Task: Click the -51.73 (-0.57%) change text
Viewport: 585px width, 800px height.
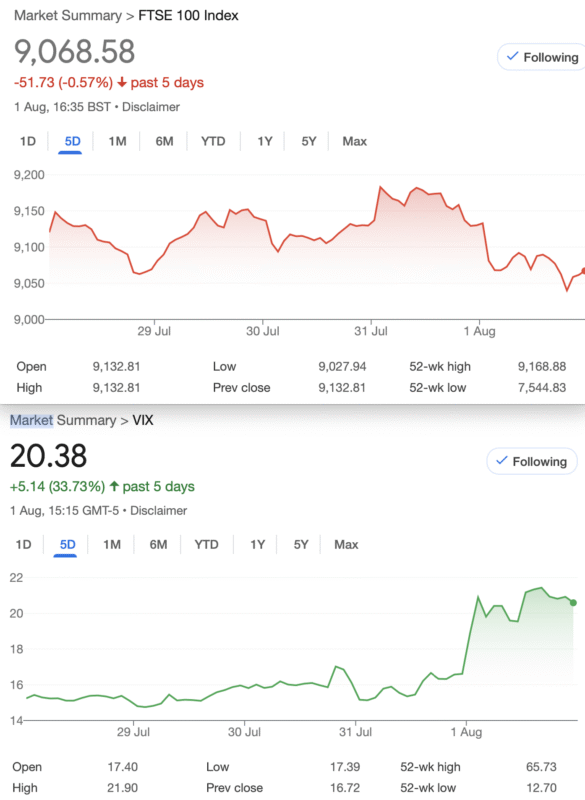Action: 63,83
